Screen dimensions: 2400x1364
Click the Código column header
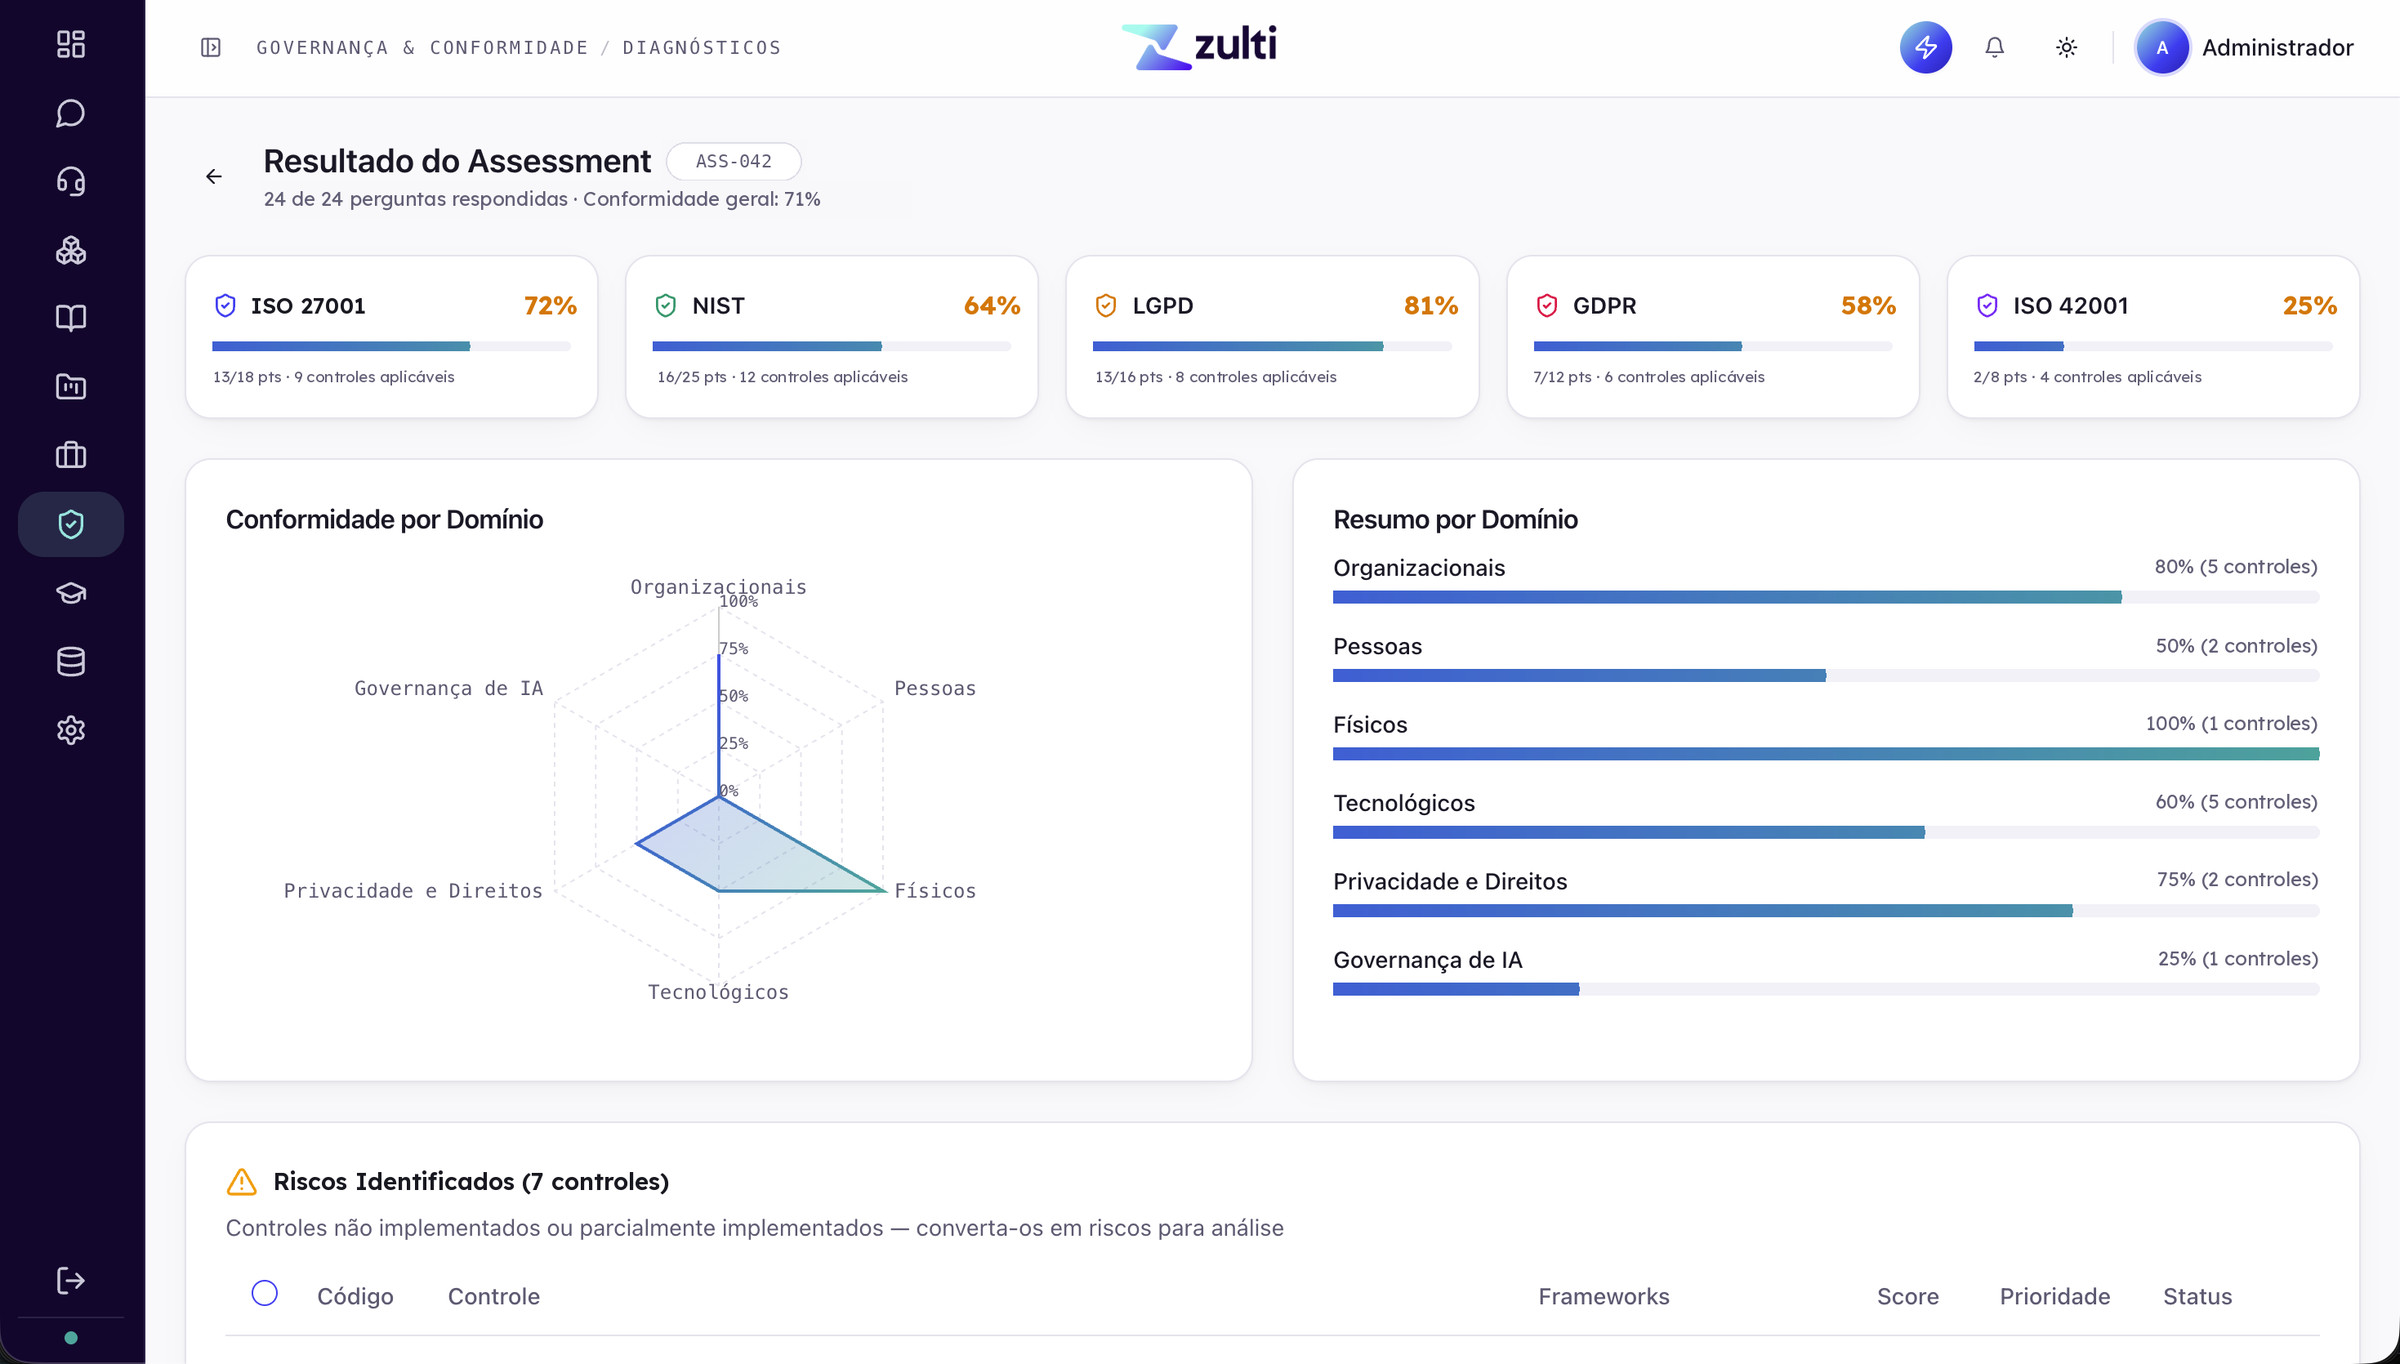(355, 1296)
